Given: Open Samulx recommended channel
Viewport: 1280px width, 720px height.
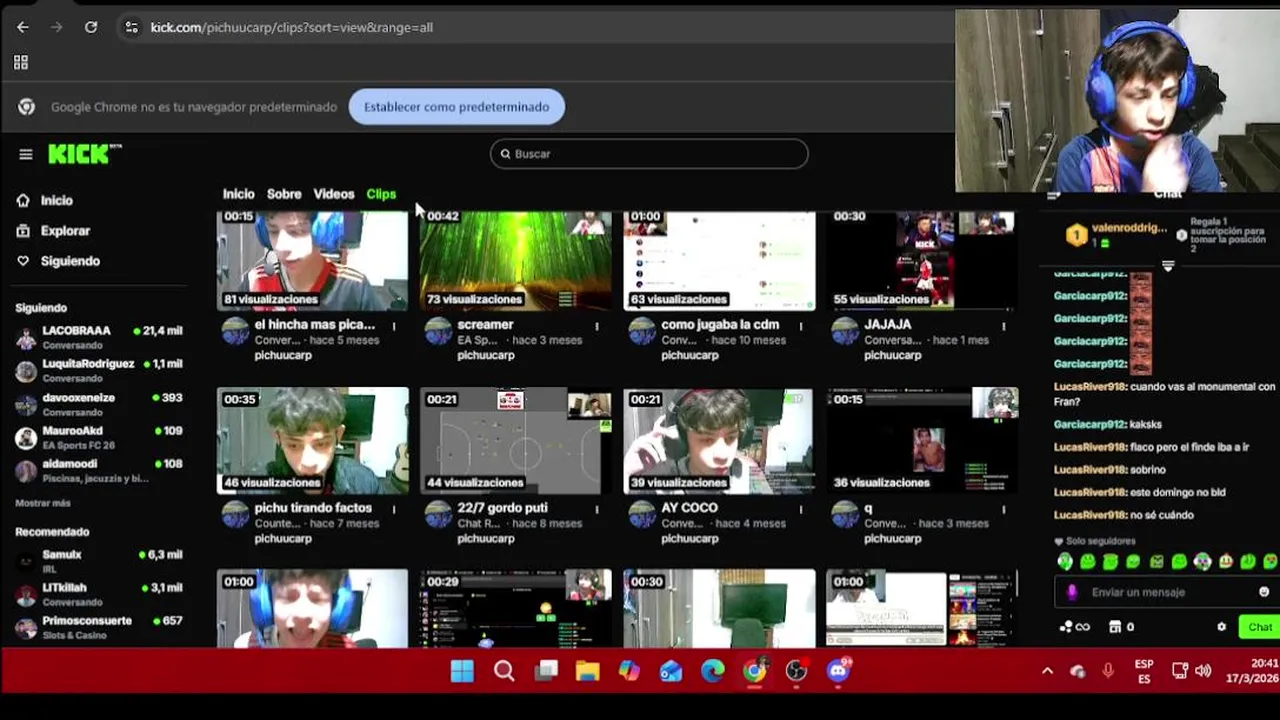Looking at the screenshot, I should coord(100,561).
